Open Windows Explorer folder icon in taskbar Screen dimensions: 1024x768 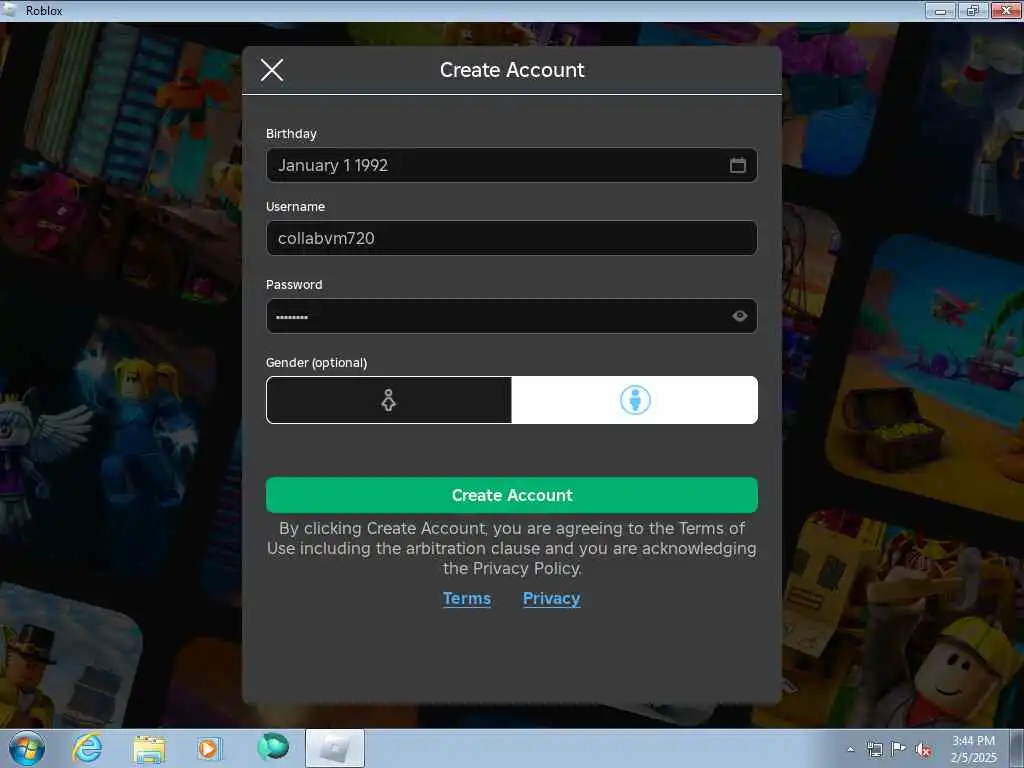point(149,748)
